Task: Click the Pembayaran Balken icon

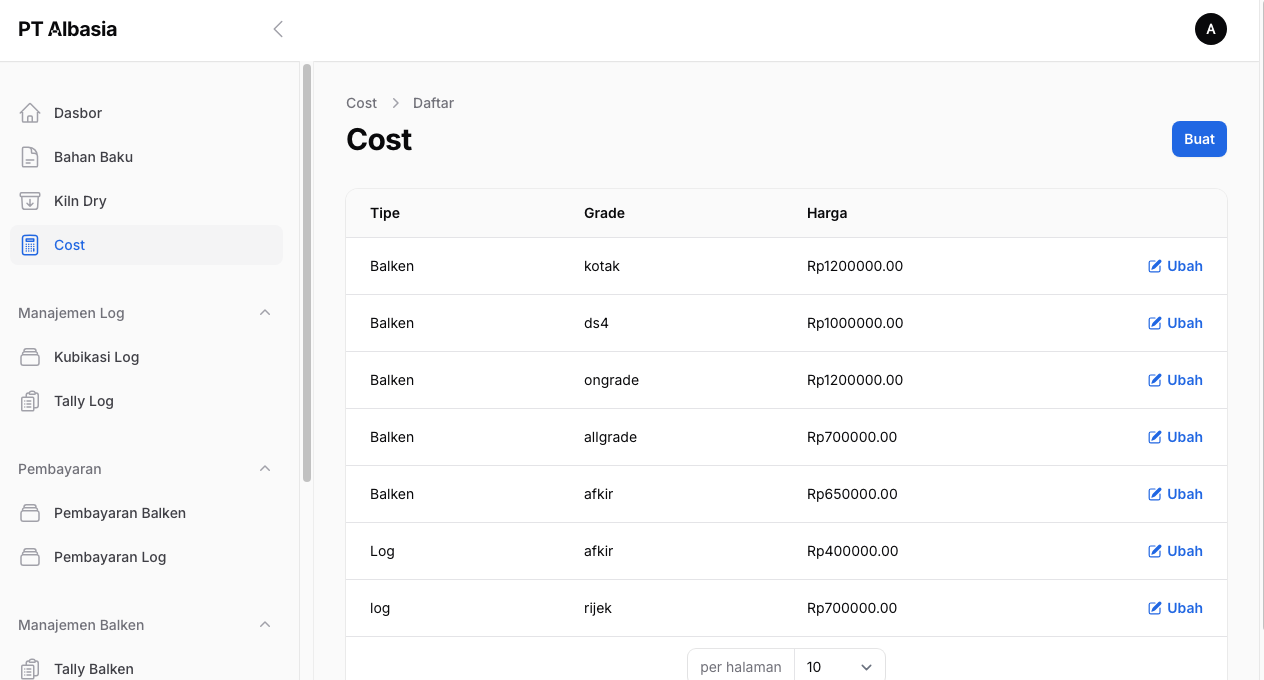Action: tap(30, 513)
